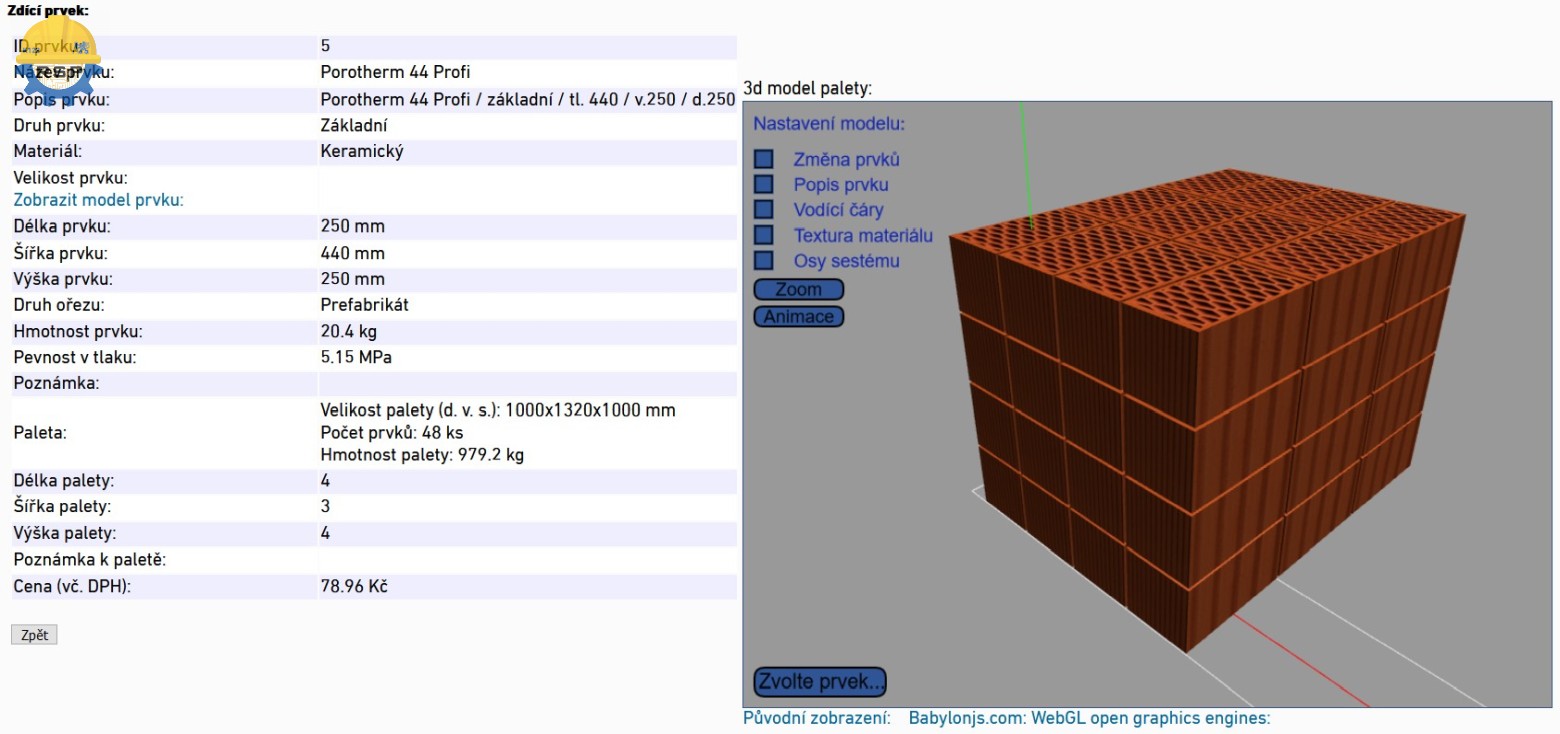
Task: Click Počet prvků: 48 ks text
Action: (x=392, y=433)
